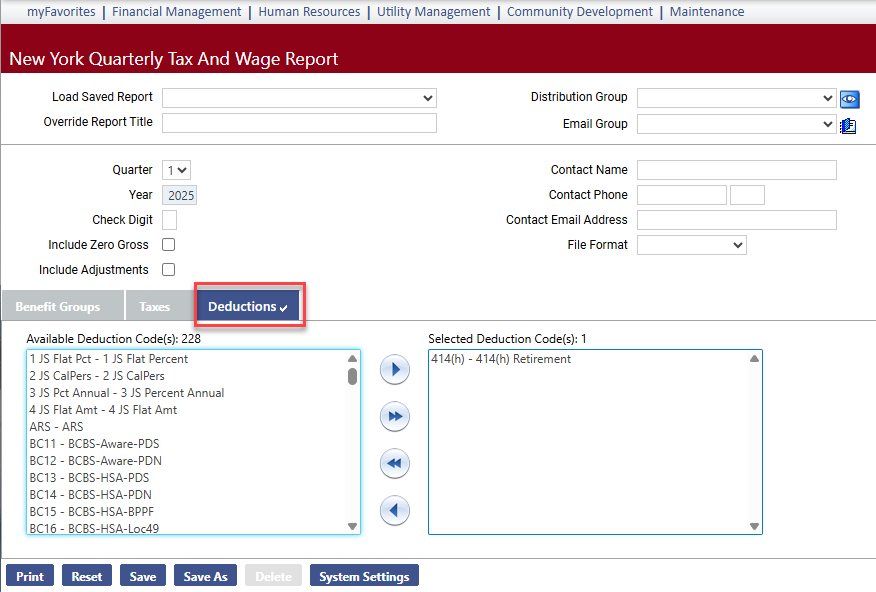Expand the Load Saved Report dropdown
876x592 pixels.
coord(299,98)
